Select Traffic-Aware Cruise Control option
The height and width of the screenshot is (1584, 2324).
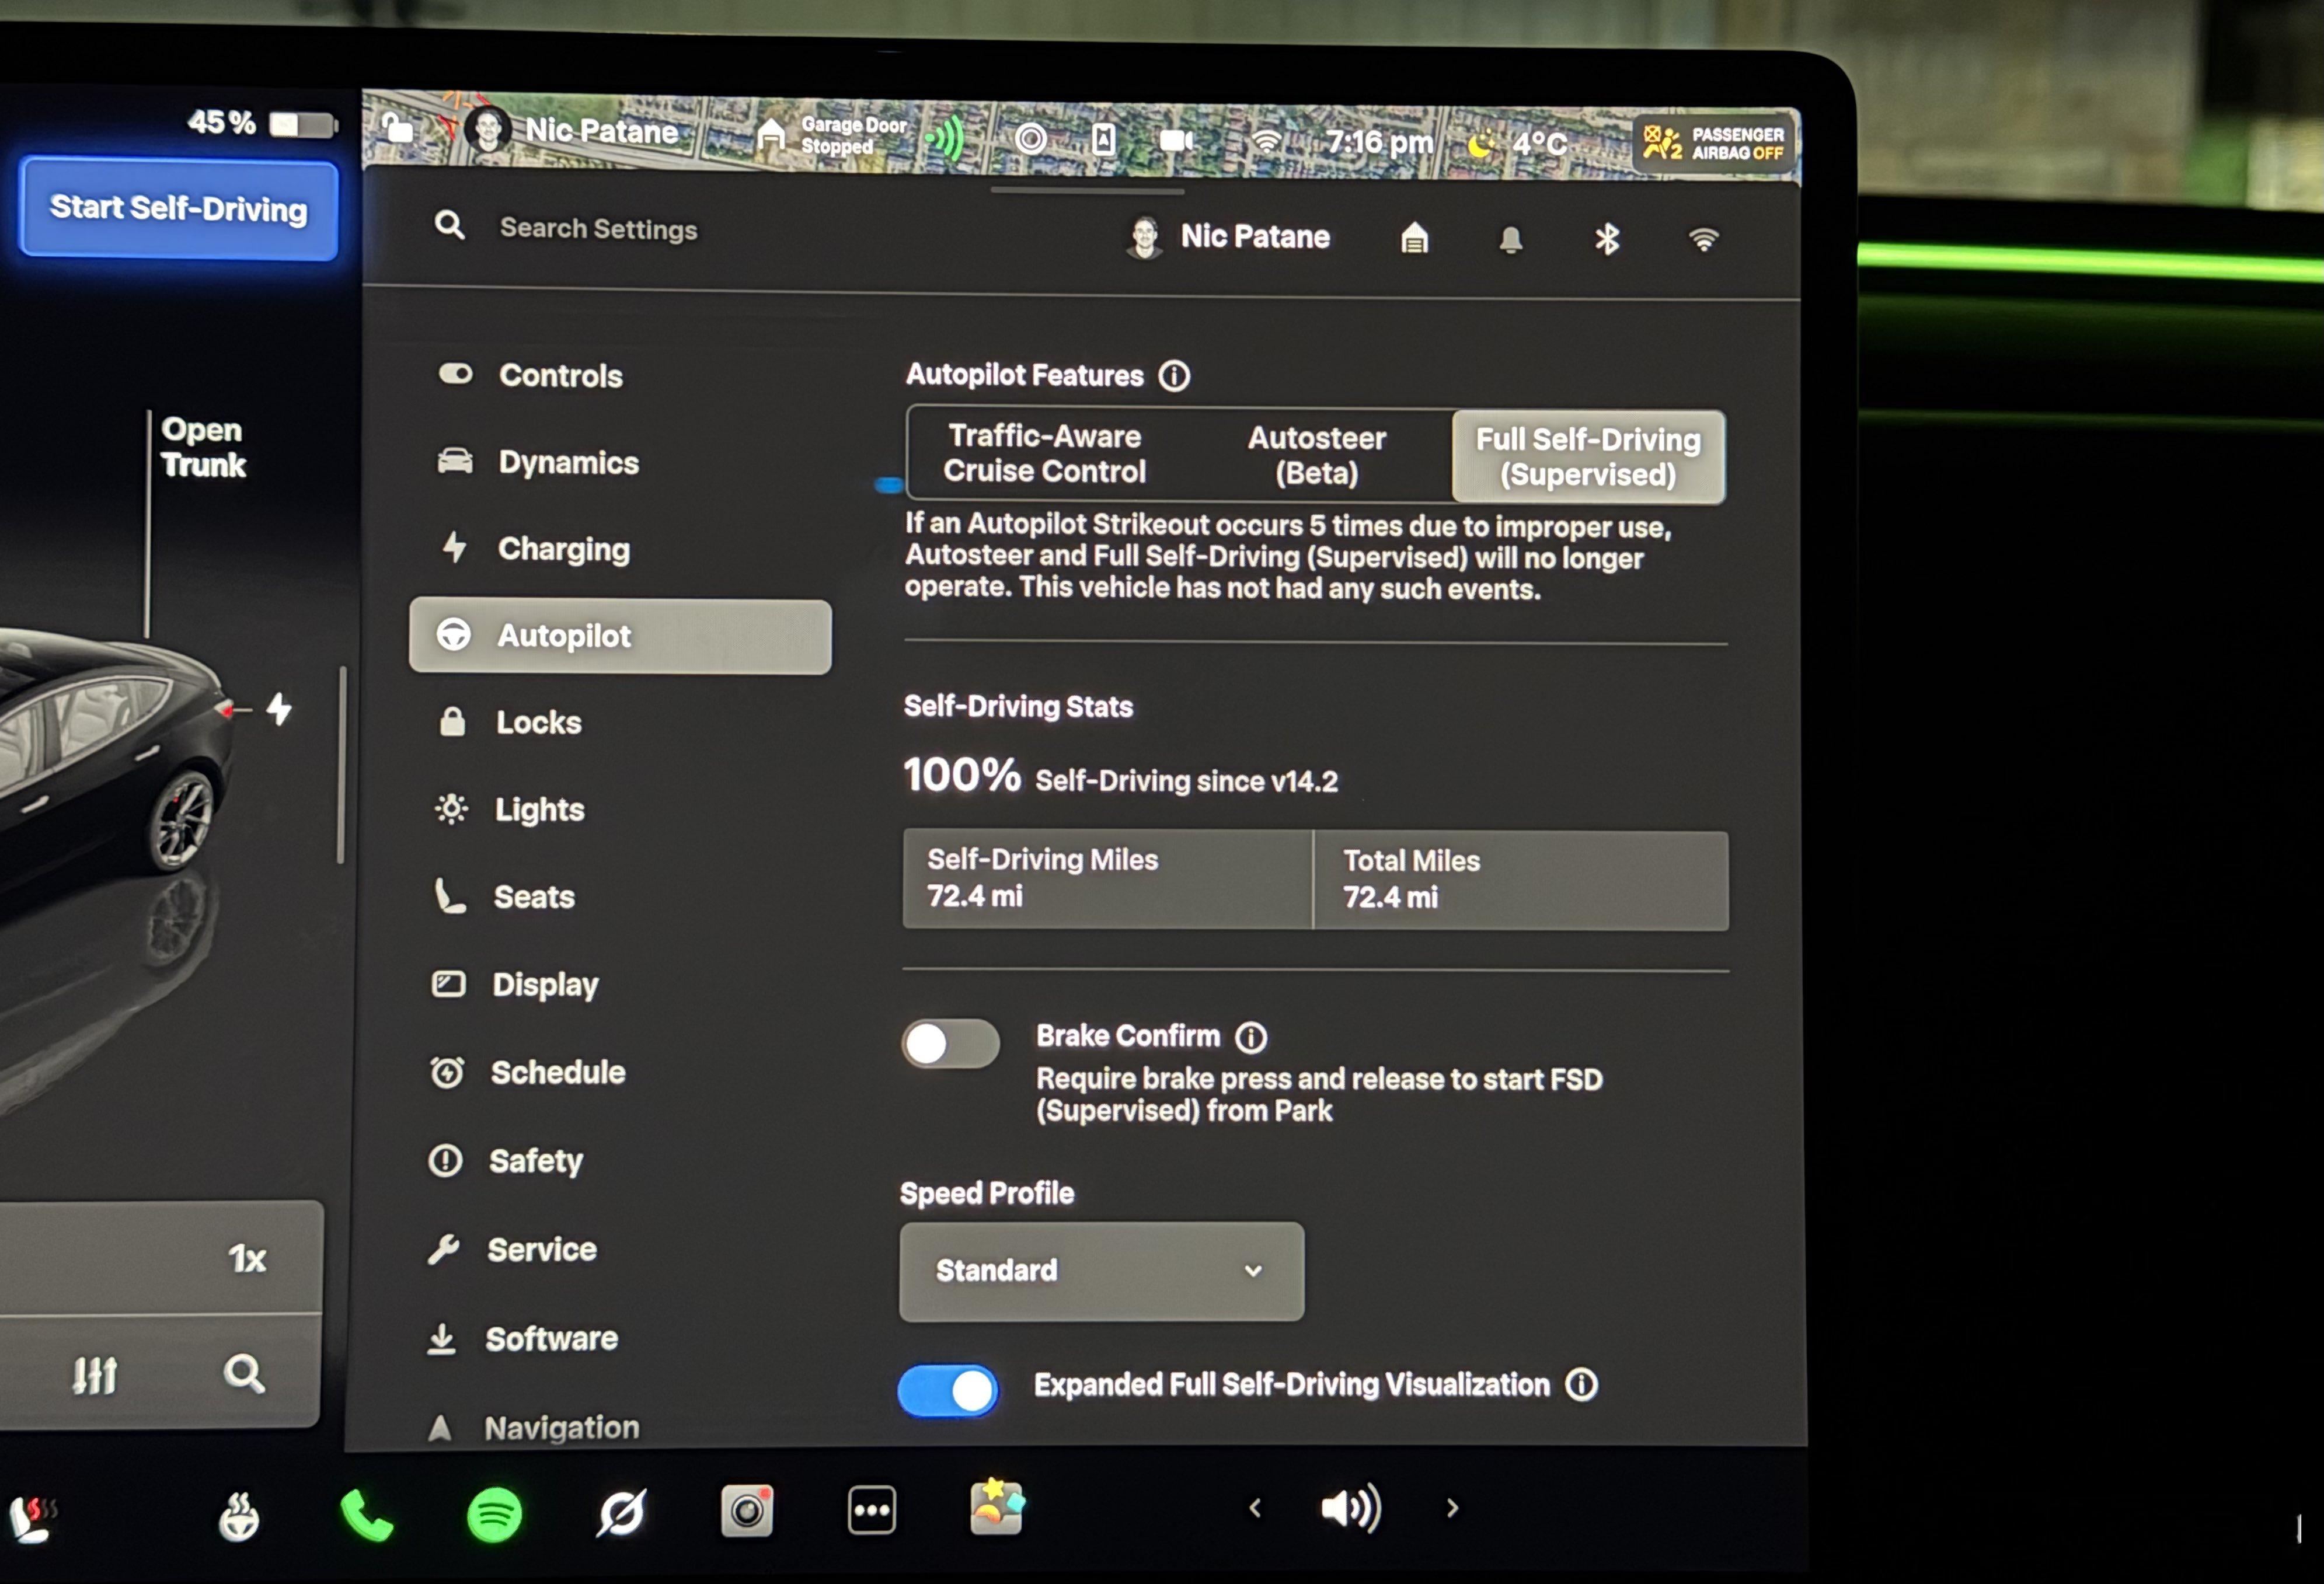[1044, 454]
